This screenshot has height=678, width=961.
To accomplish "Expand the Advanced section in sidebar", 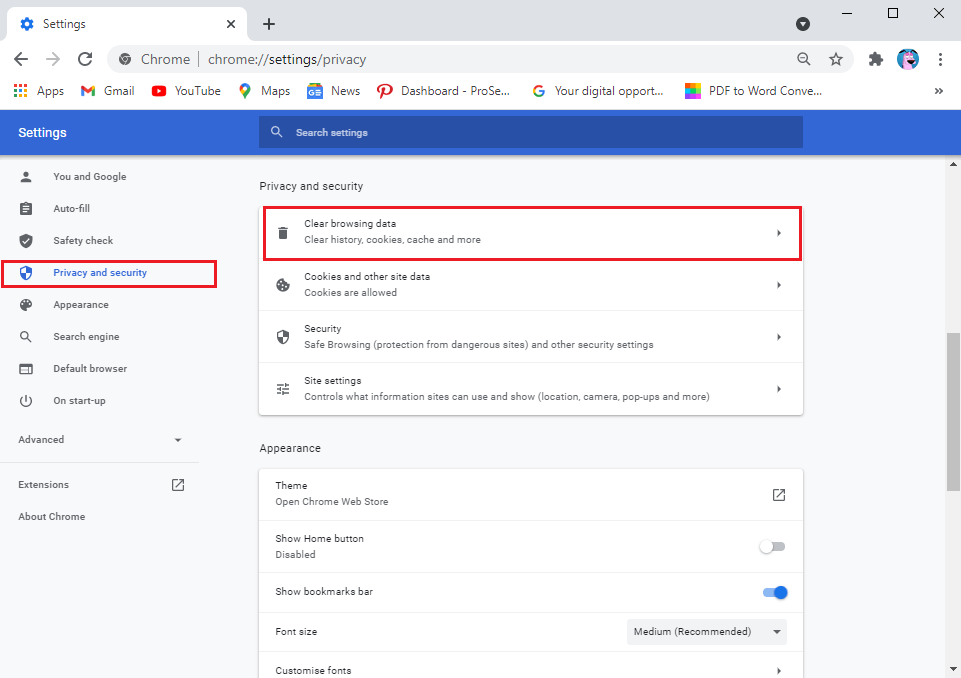I will point(99,440).
